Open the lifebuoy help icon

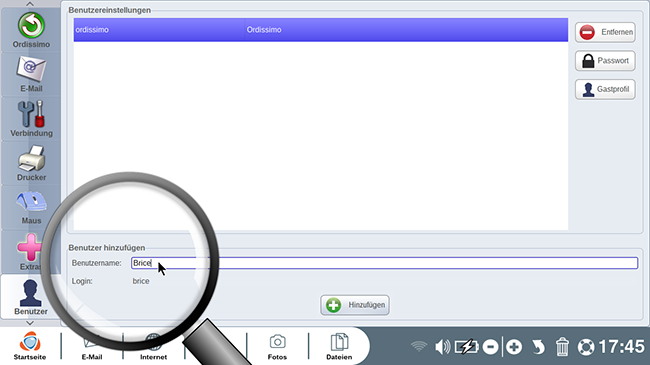coord(586,347)
